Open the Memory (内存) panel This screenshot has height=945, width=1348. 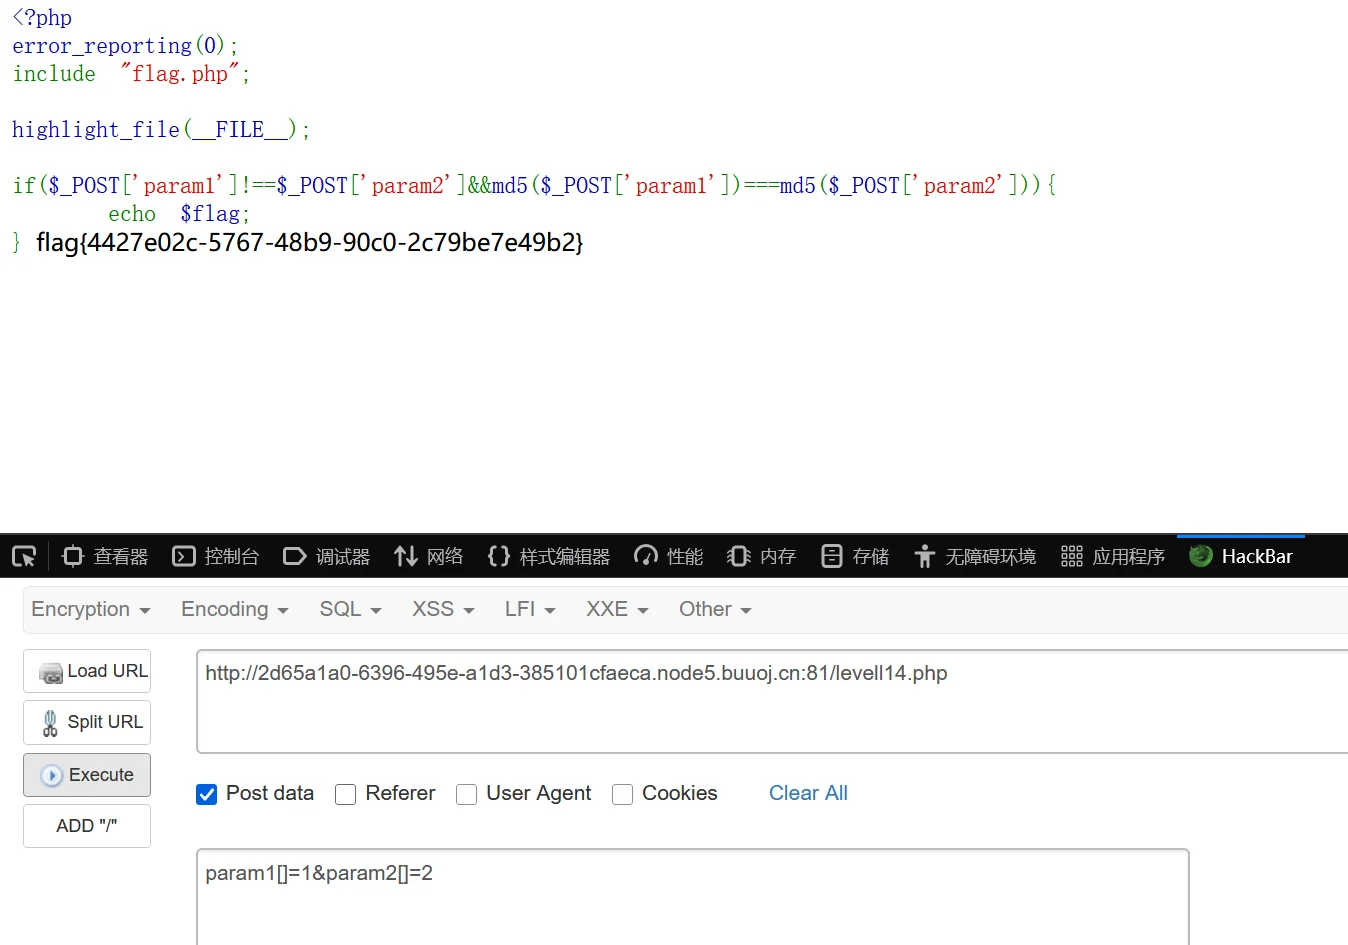762,556
